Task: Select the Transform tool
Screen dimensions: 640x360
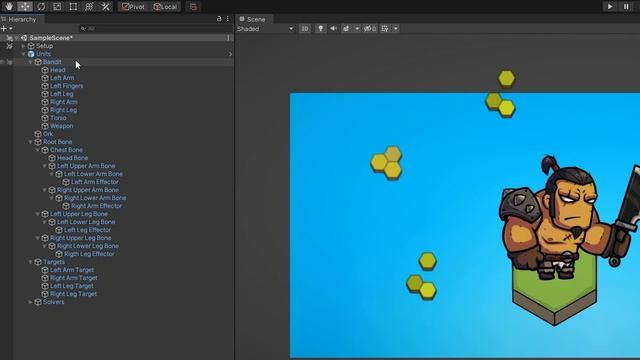Action: coord(89,7)
